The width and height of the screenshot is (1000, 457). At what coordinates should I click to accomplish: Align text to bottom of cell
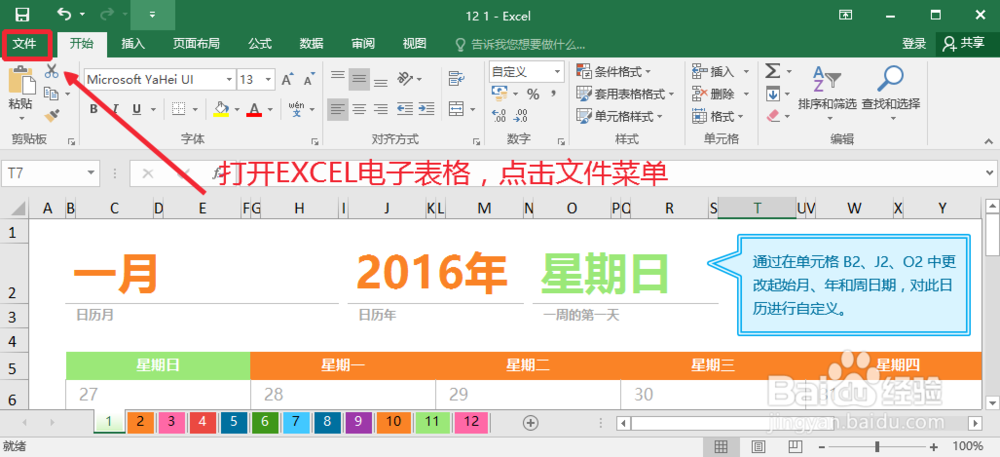[381, 80]
